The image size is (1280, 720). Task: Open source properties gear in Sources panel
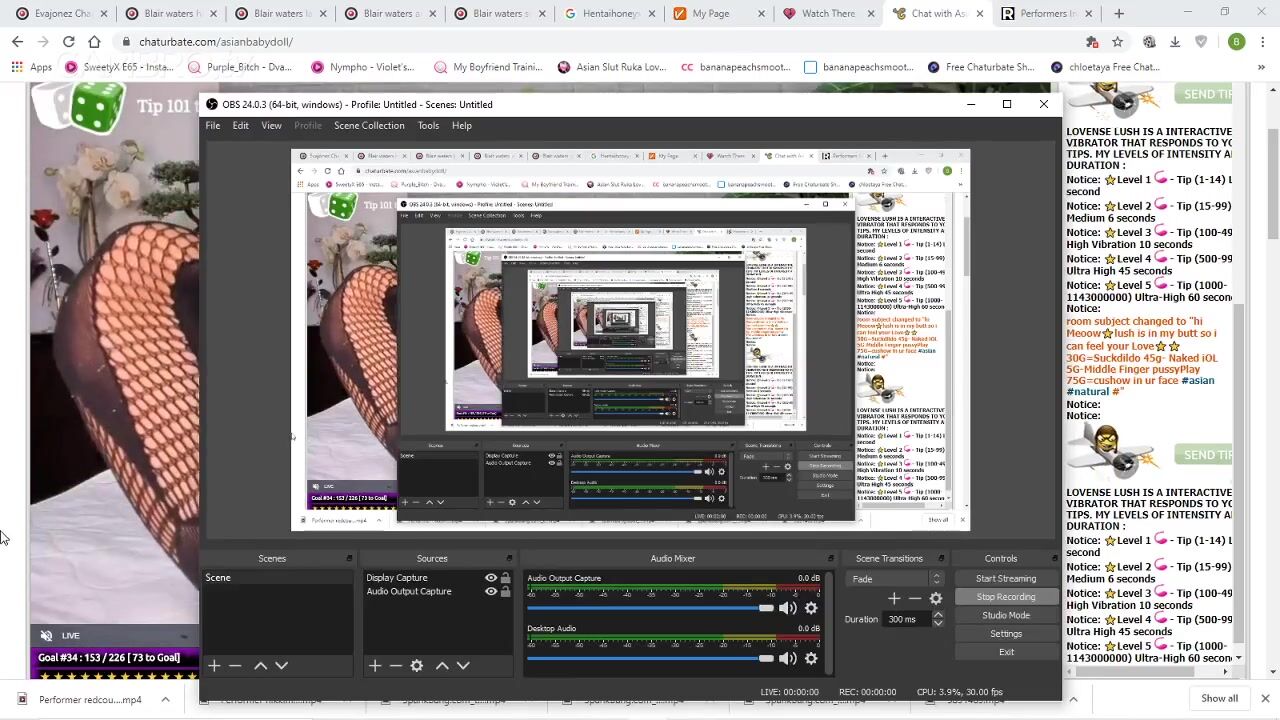pos(417,666)
